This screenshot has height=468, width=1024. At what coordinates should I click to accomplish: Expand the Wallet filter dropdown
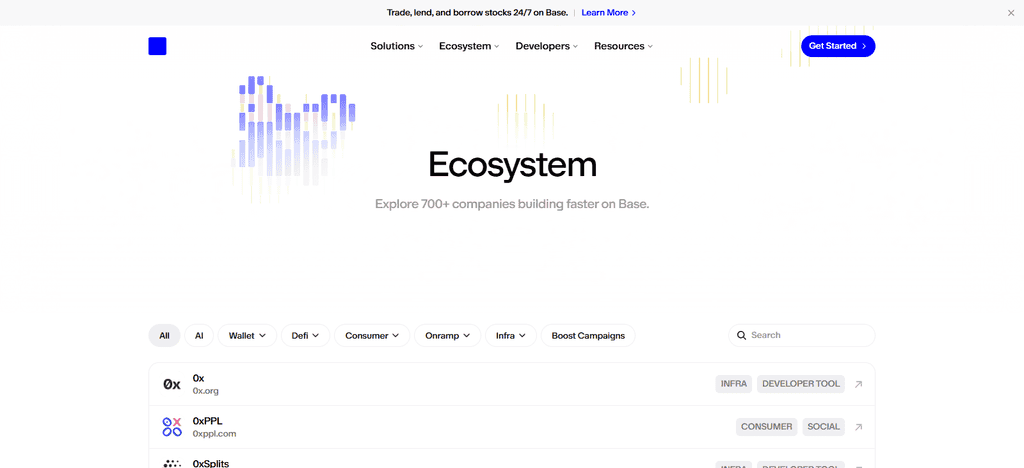coord(248,335)
